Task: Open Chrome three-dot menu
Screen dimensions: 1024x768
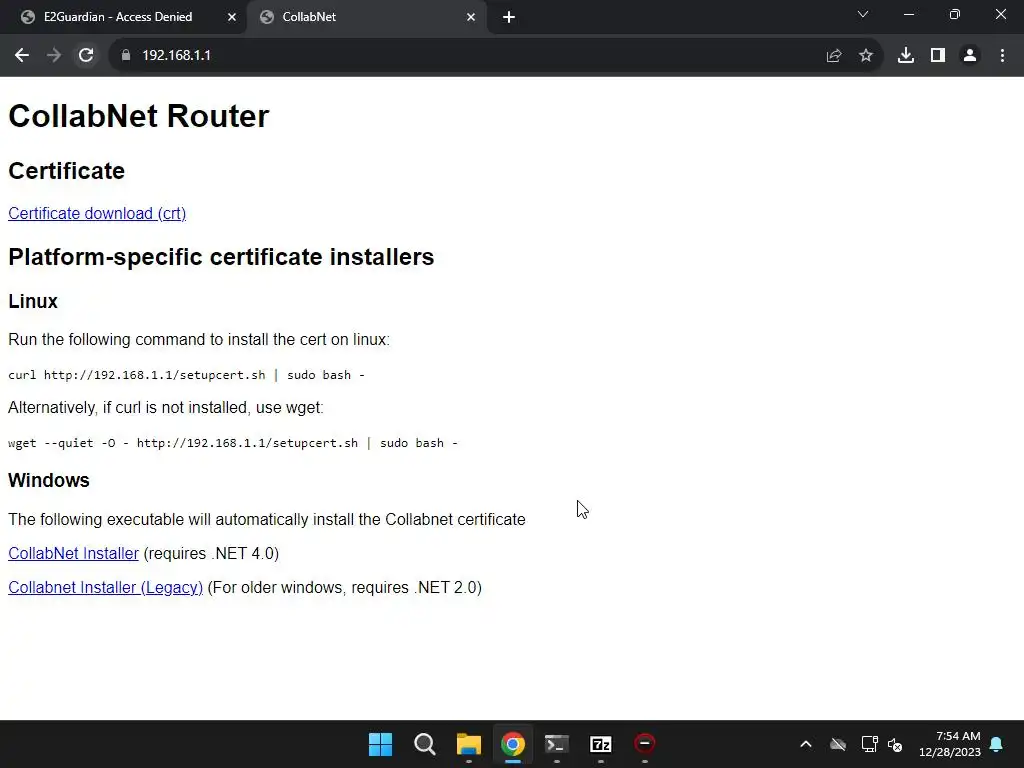Action: tap(1002, 56)
